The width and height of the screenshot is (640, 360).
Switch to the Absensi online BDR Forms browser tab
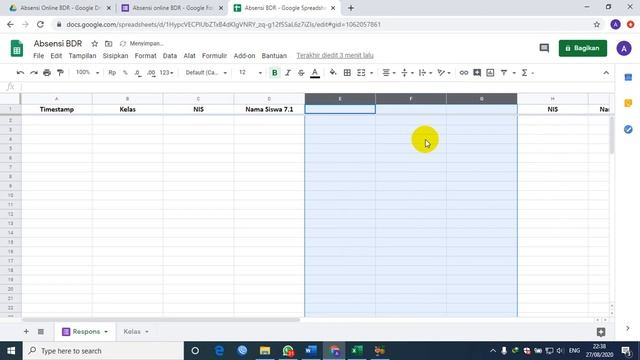point(172,8)
